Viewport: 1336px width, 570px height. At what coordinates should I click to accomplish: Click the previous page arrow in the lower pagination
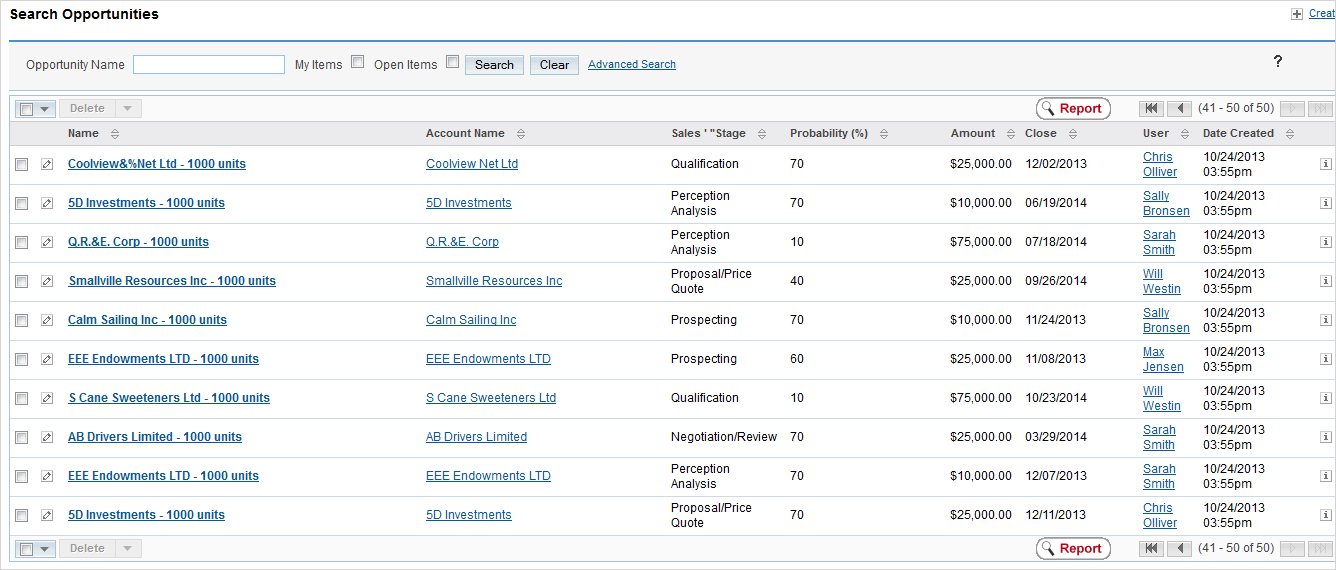[x=1180, y=548]
